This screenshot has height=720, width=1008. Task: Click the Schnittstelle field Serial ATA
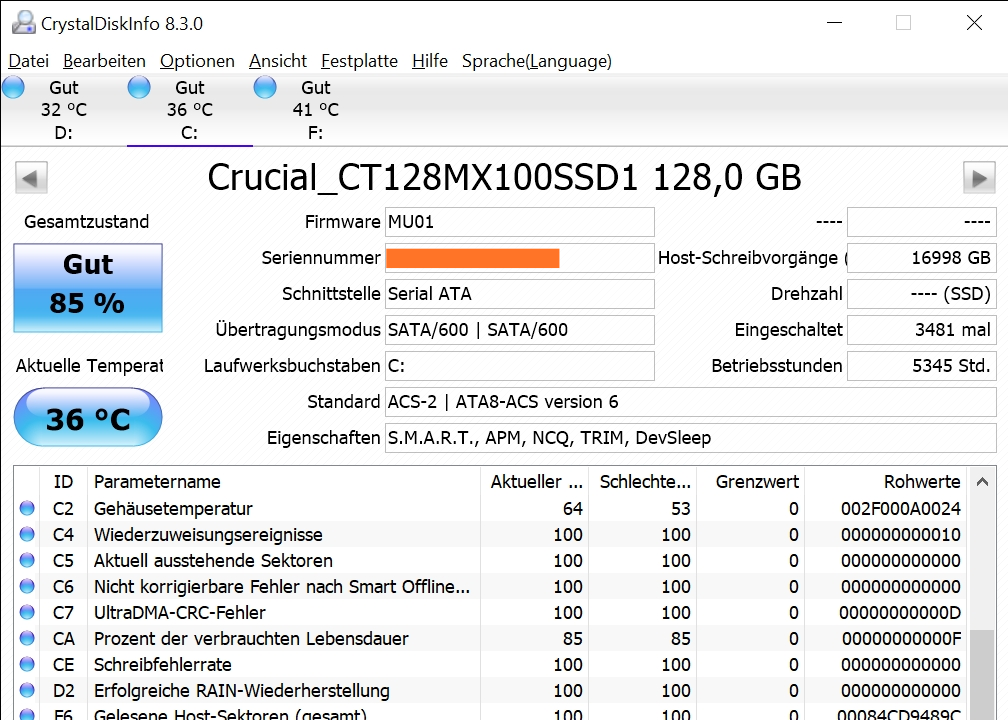tap(519, 294)
